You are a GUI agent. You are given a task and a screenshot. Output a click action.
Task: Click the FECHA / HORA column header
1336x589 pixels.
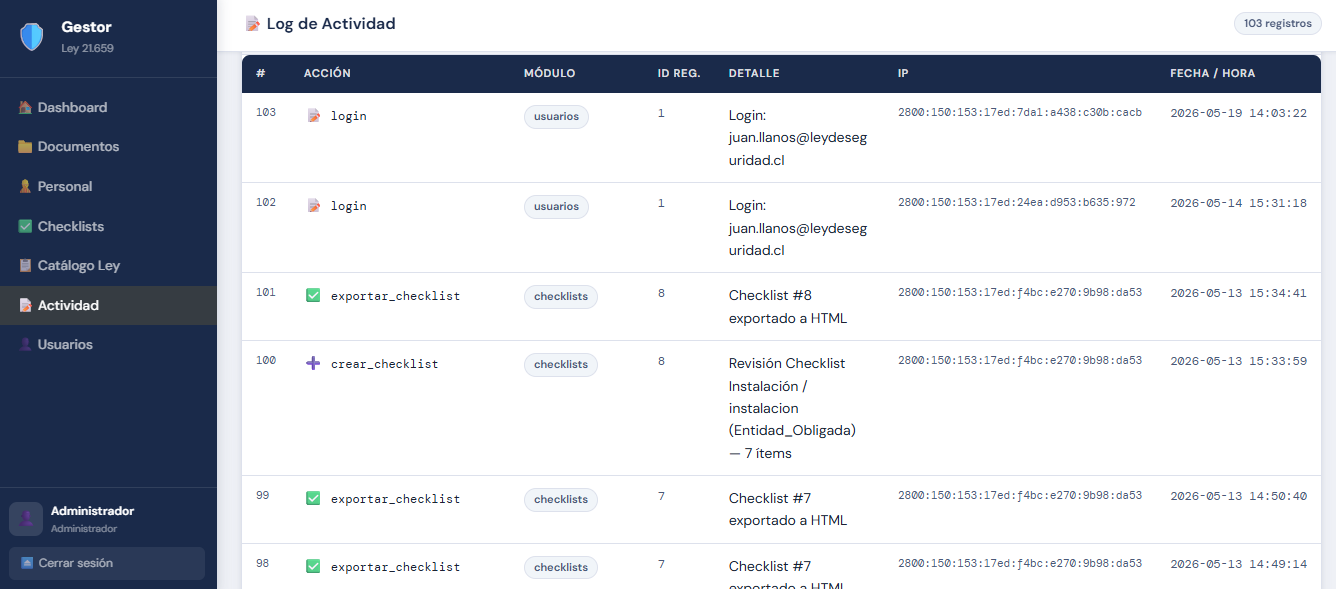pyautogui.click(x=1213, y=74)
